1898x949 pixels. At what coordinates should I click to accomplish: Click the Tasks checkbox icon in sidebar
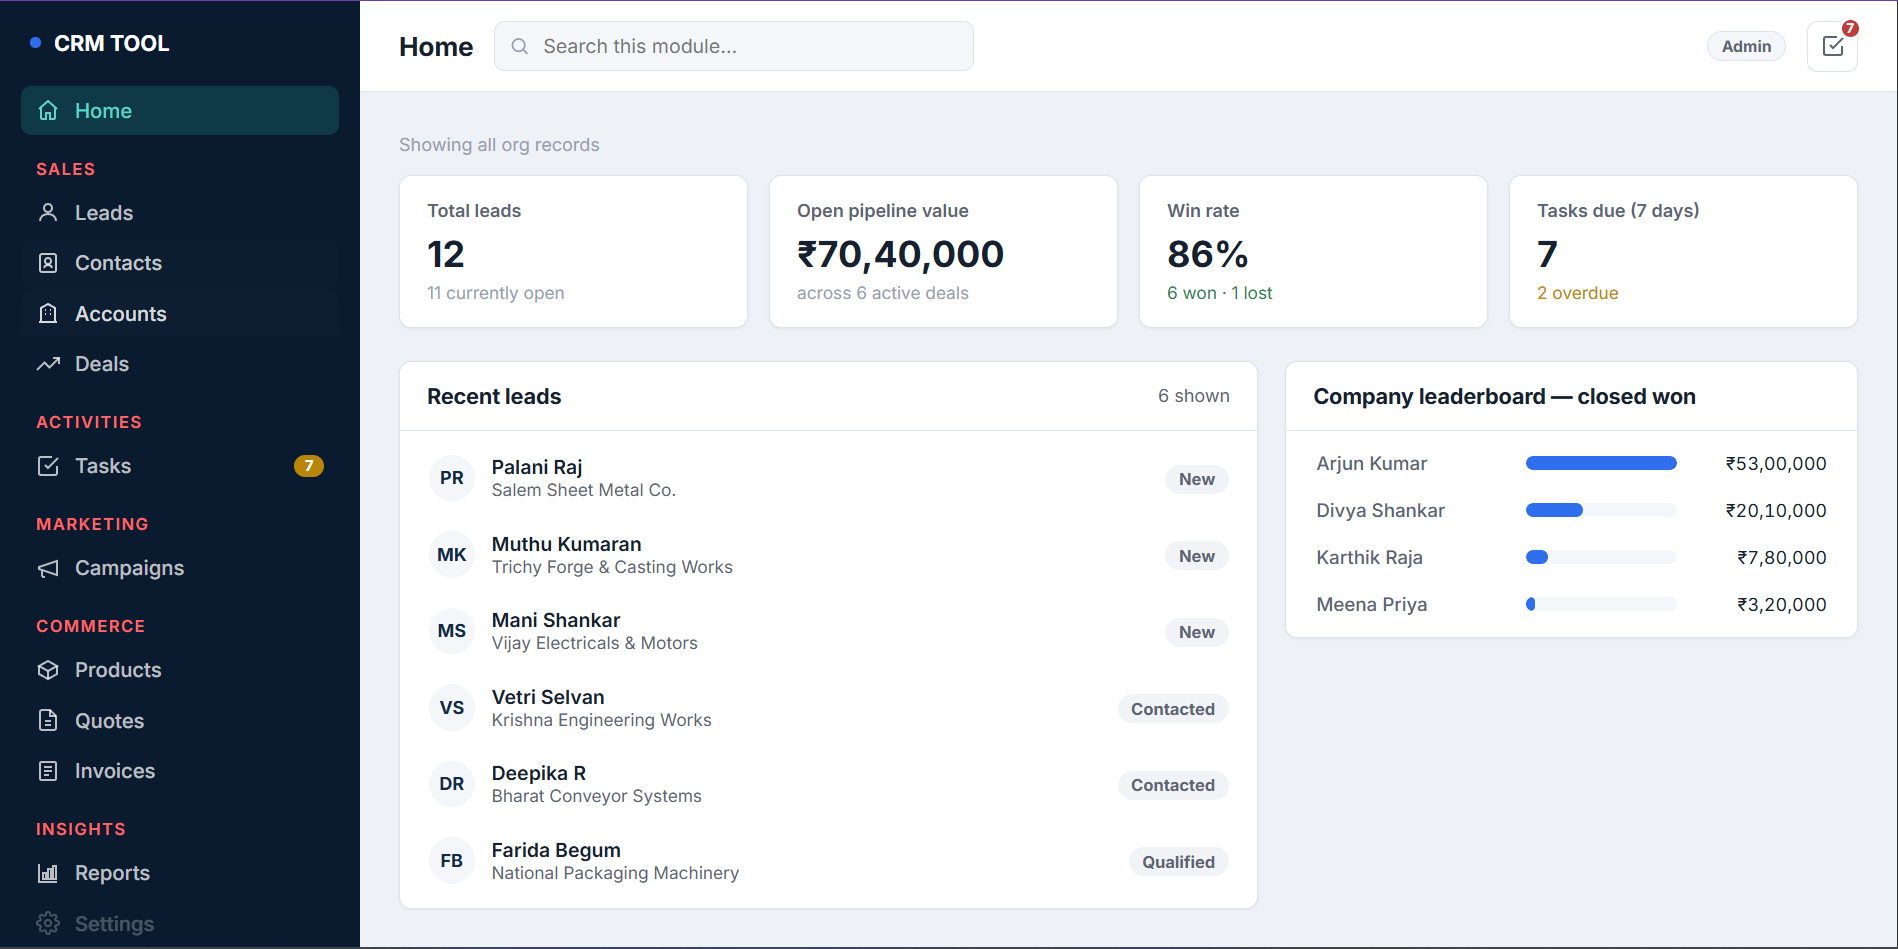pos(48,466)
